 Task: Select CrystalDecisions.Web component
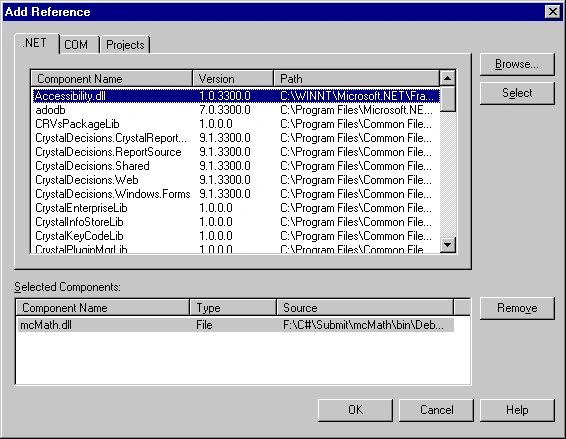pos(236,180)
